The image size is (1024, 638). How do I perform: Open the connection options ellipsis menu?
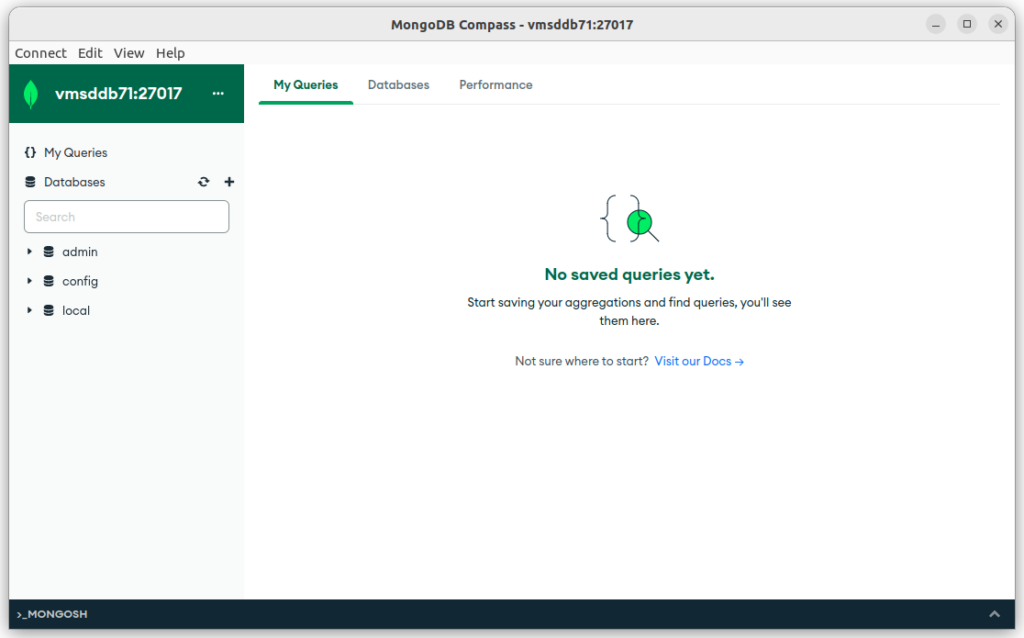click(218, 93)
